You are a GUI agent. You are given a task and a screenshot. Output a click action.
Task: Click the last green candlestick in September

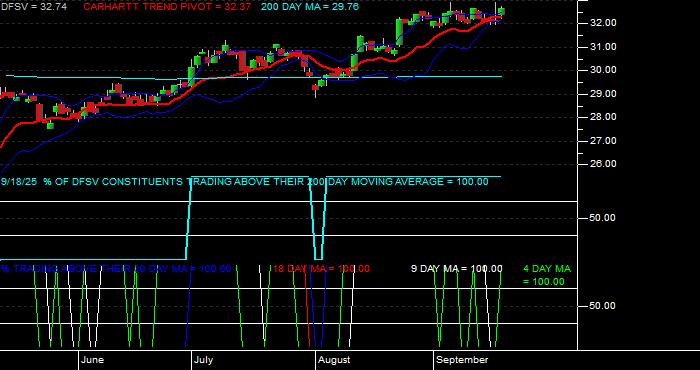(x=502, y=11)
